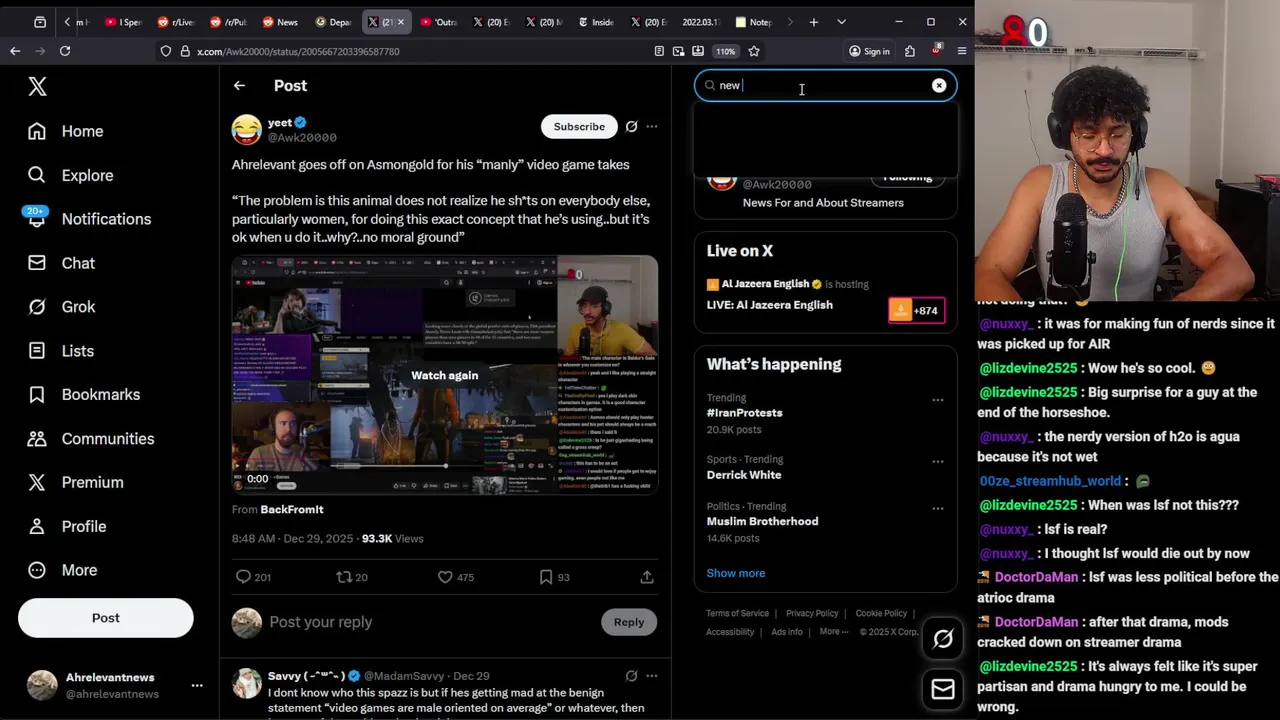This screenshot has height=720, width=1280.
Task: Open floating Grok button
Action: tap(943, 640)
